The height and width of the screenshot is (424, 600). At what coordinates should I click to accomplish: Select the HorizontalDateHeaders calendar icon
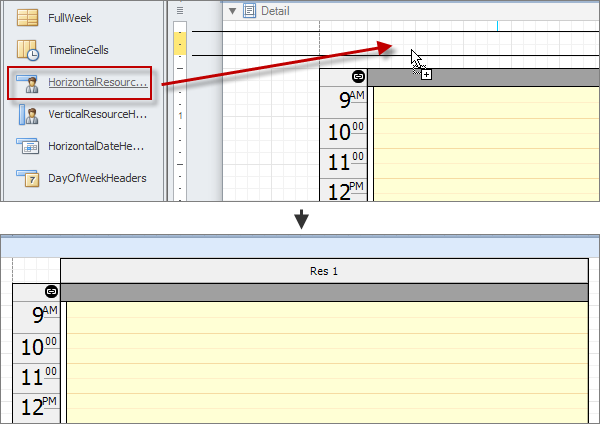pos(28,146)
